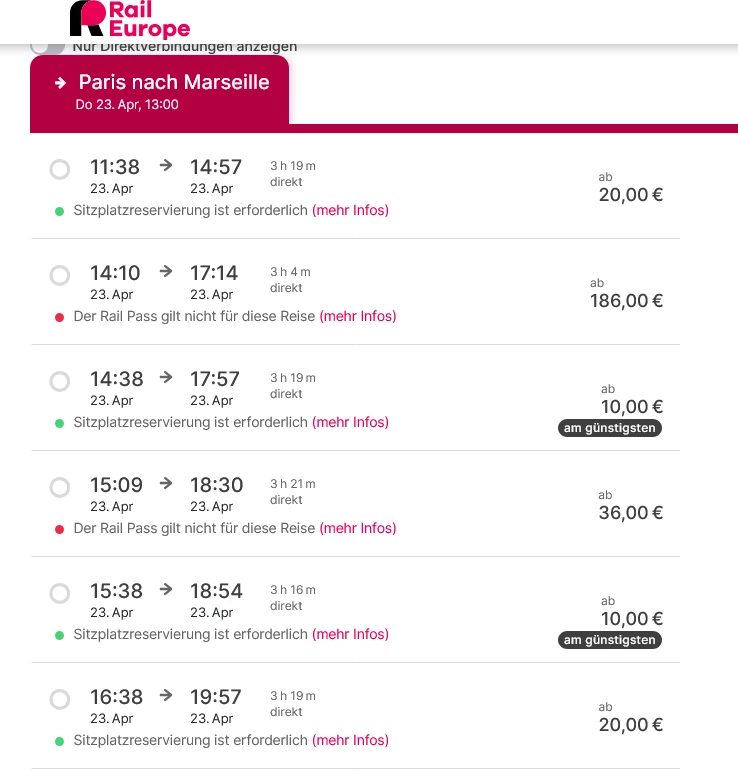Select the 11:38 departure radio button
Image resolution: width=738 pixels, height=771 pixels.
(x=60, y=169)
